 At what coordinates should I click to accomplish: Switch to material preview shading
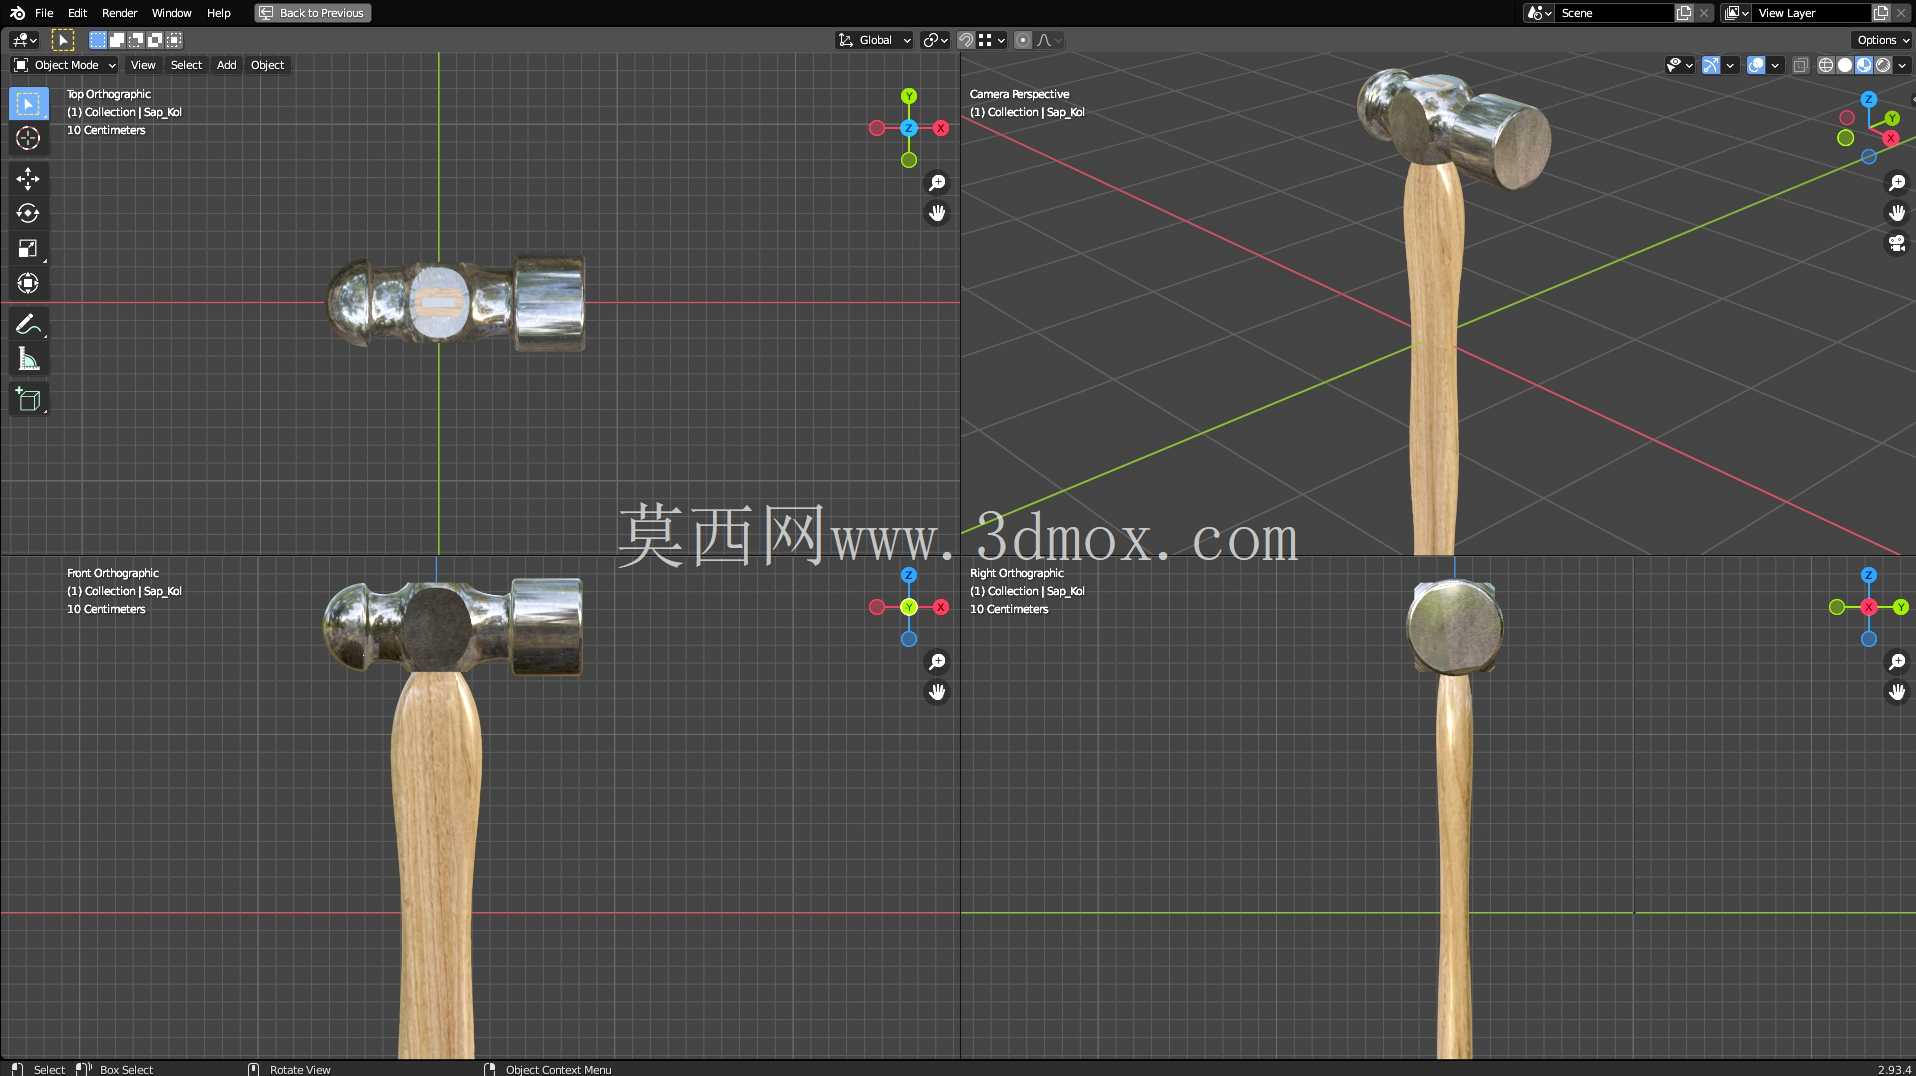[1864, 65]
